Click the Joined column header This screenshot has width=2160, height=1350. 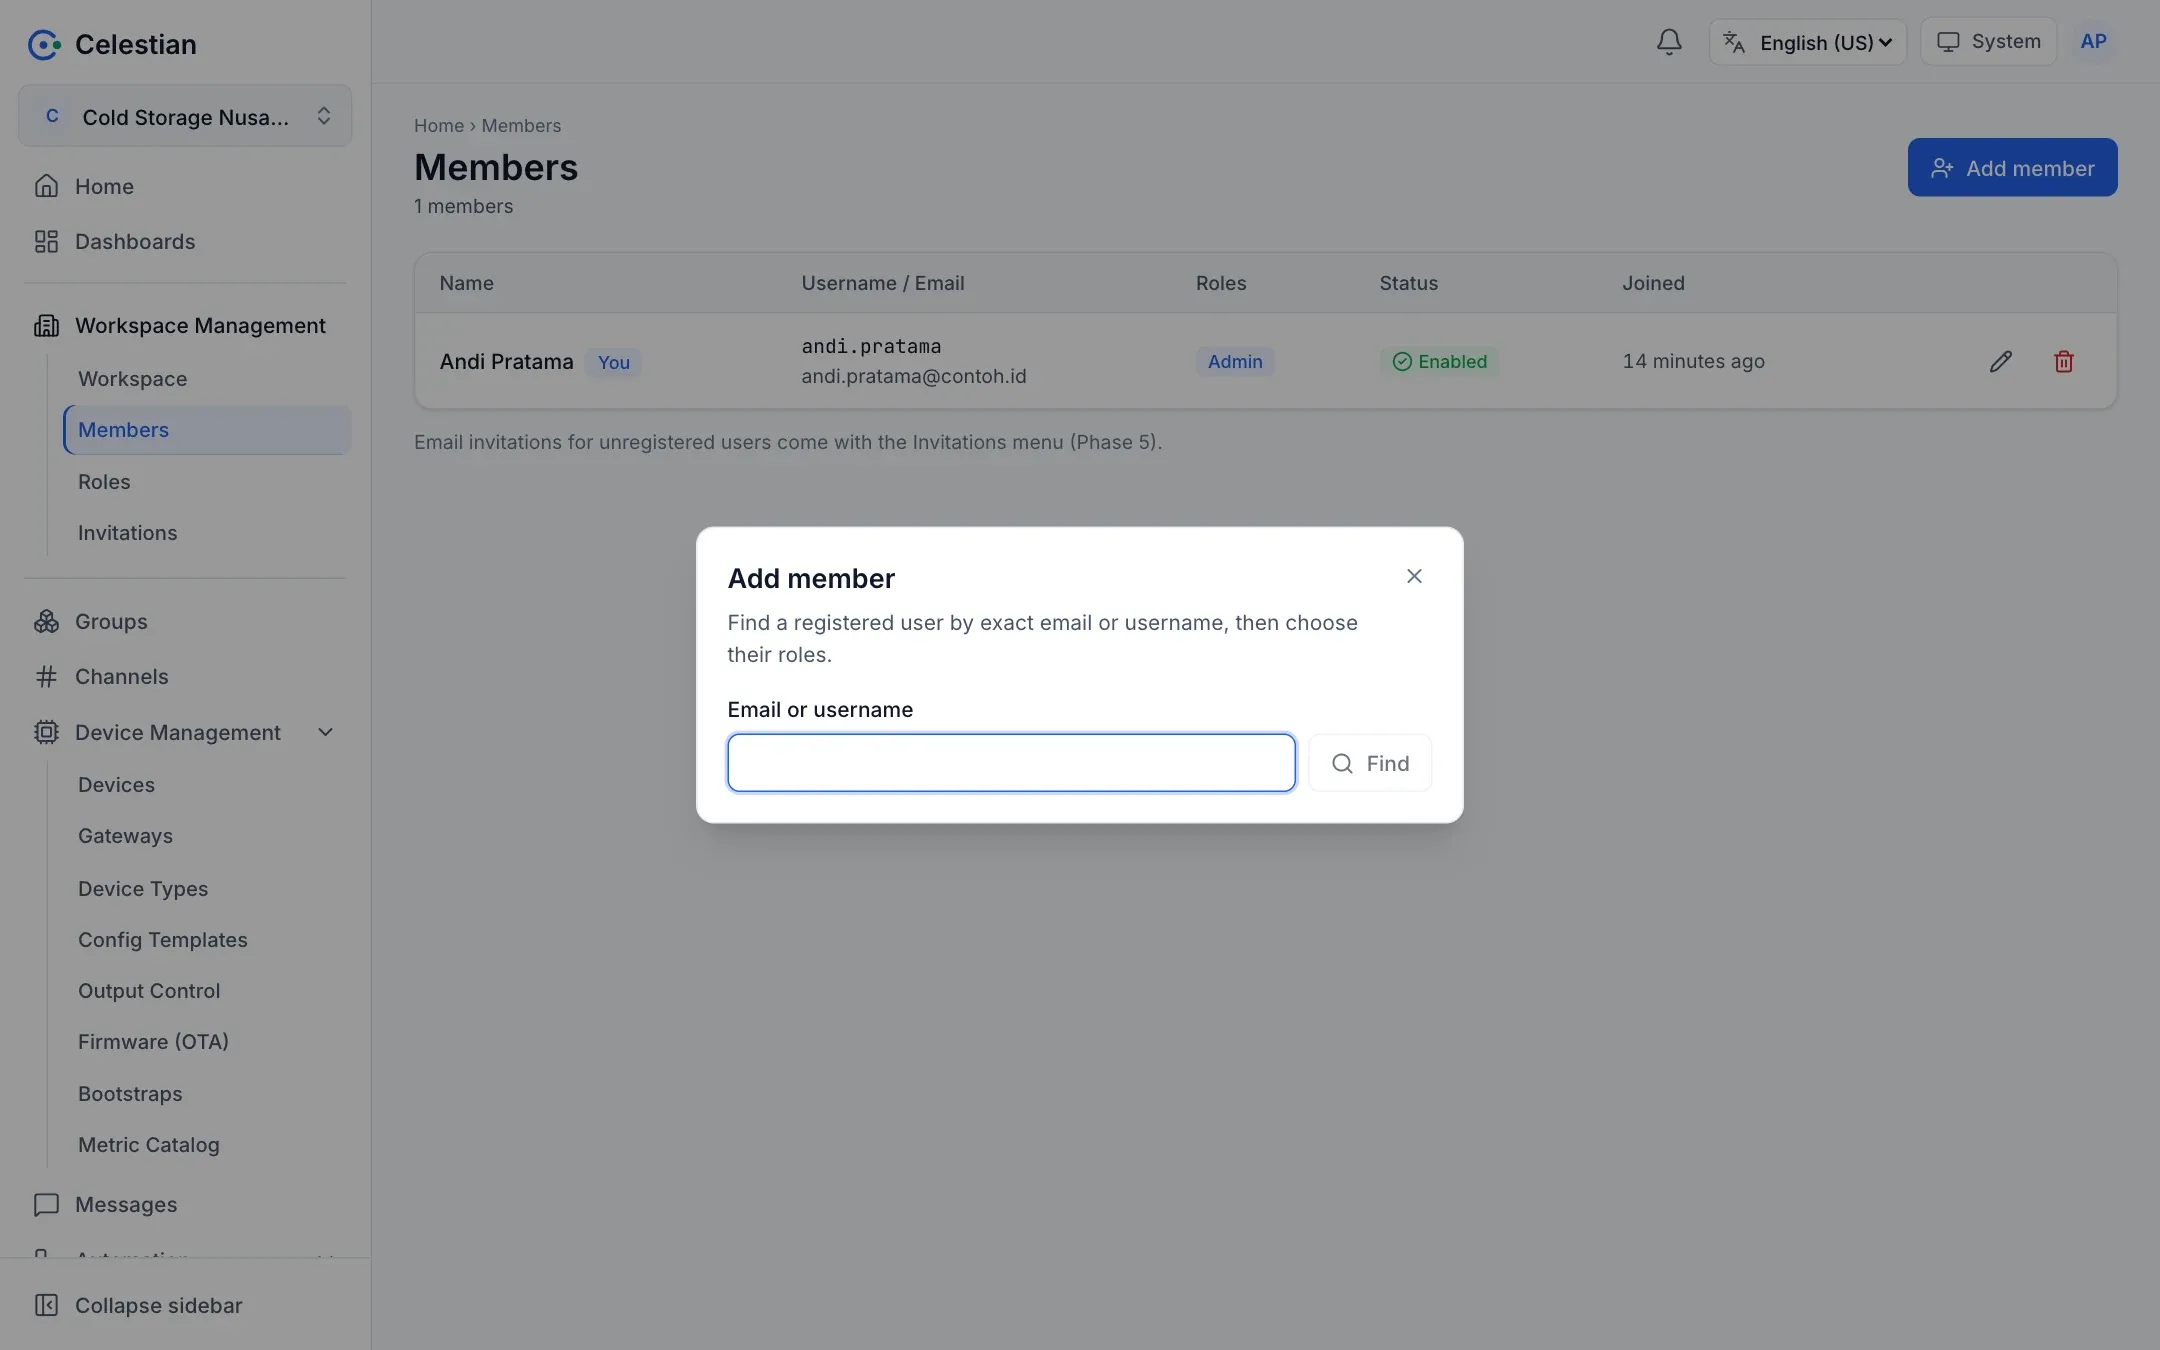pyautogui.click(x=1653, y=283)
